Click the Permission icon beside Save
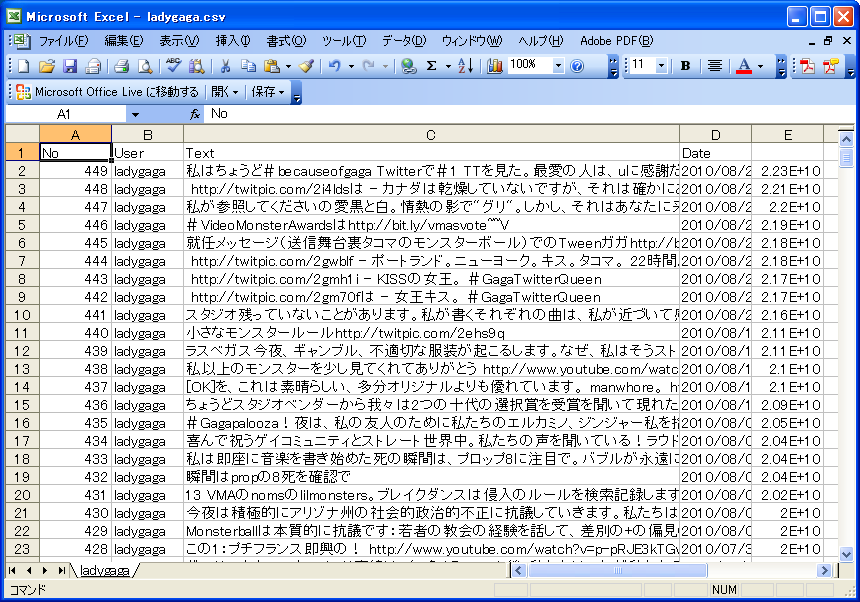This screenshot has width=860, height=602. pyautogui.click(x=93, y=66)
